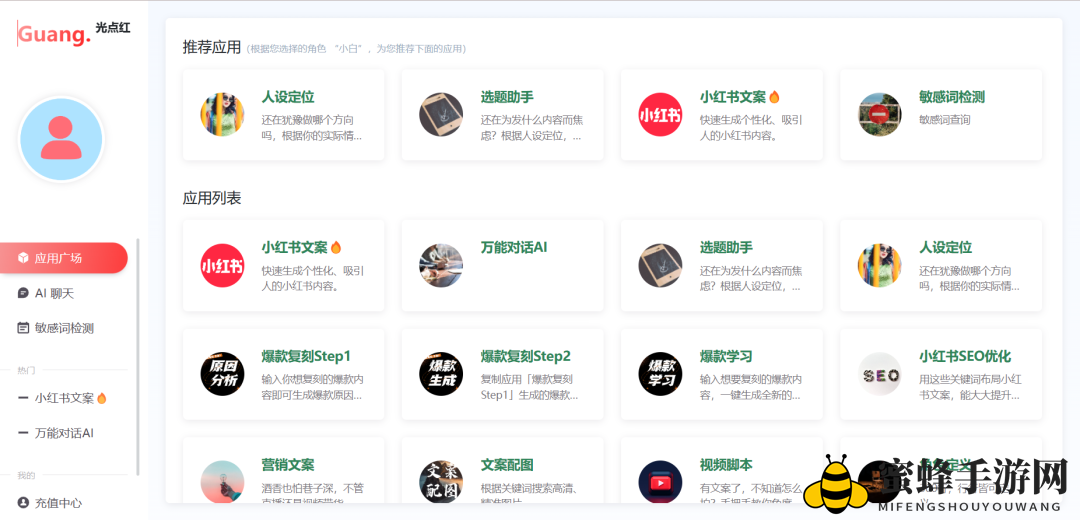Open 充值中心 in the sidebar
The width and height of the screenshot is (1080, 520).
(59, 503)
